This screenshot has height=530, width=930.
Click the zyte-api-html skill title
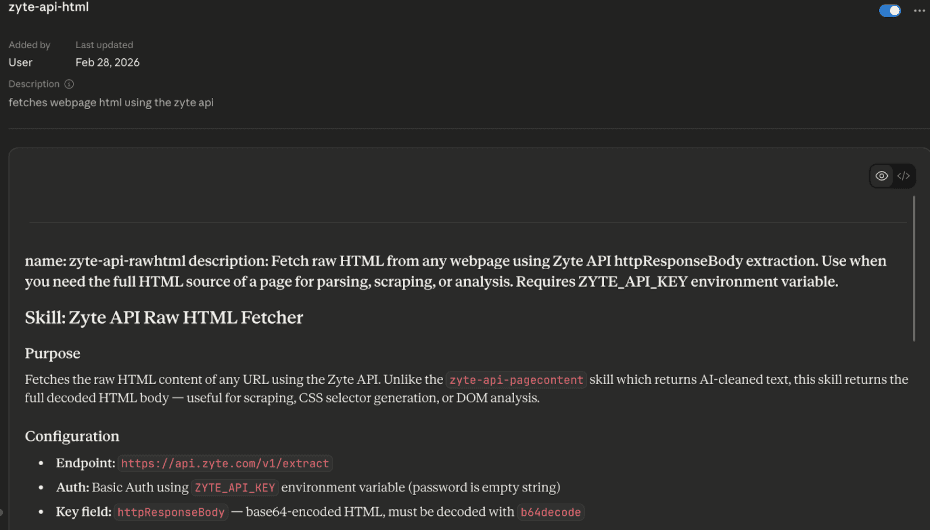click(47, 8)
